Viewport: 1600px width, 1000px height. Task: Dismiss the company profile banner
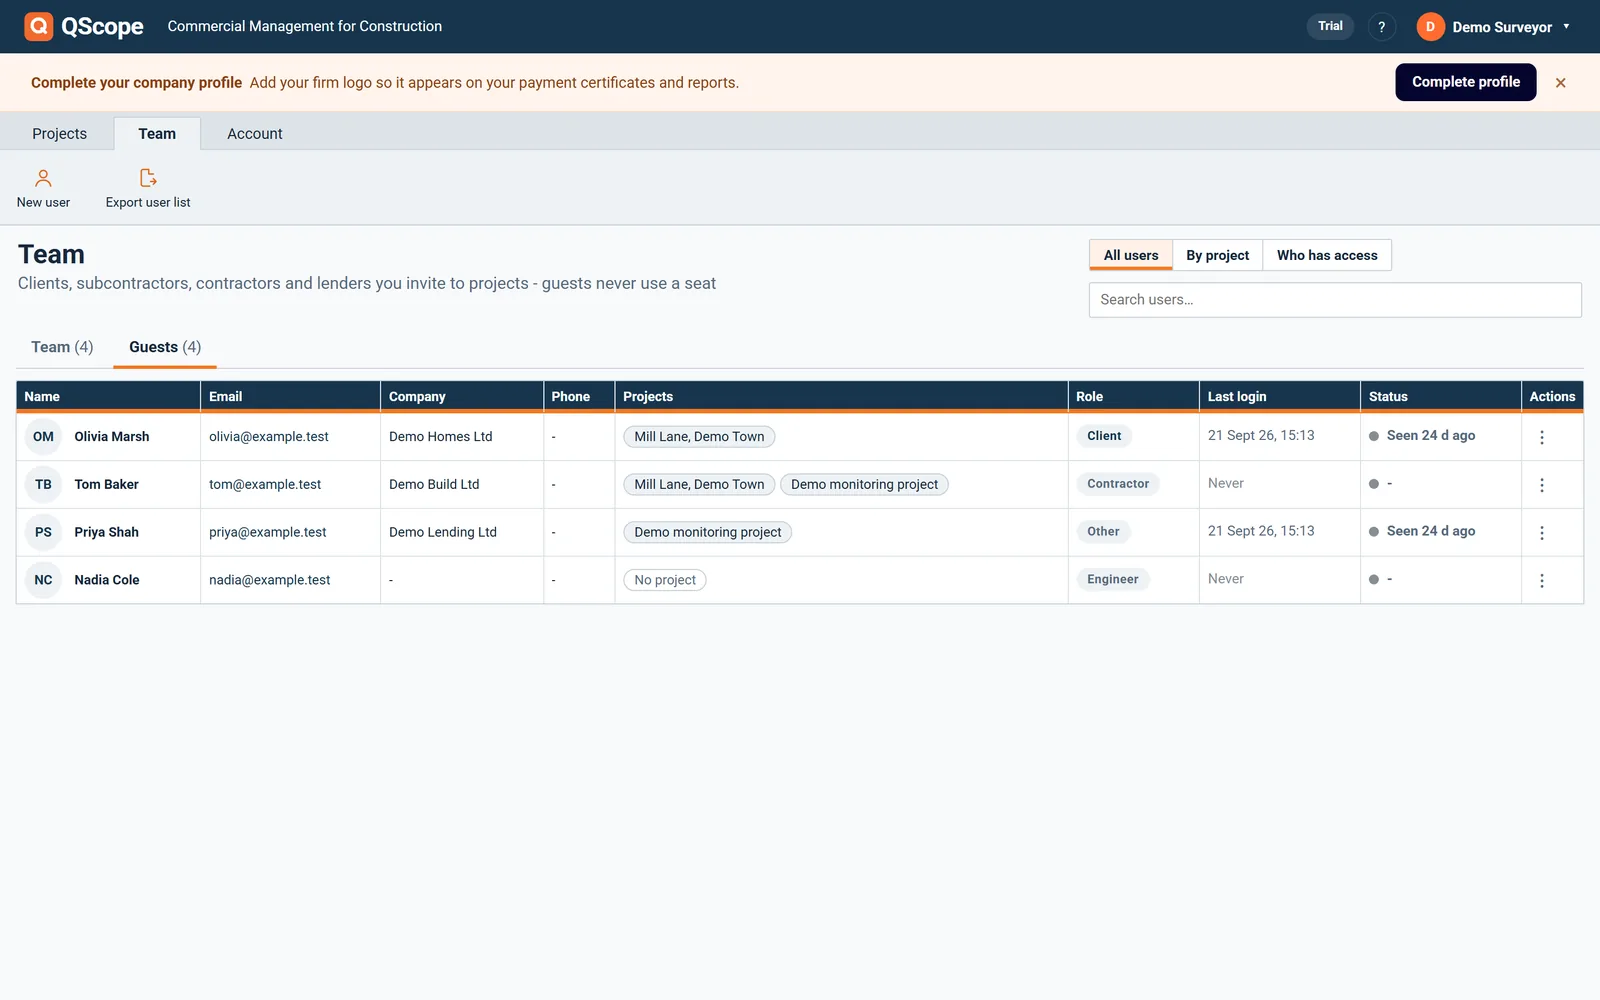coord(1560,83)
